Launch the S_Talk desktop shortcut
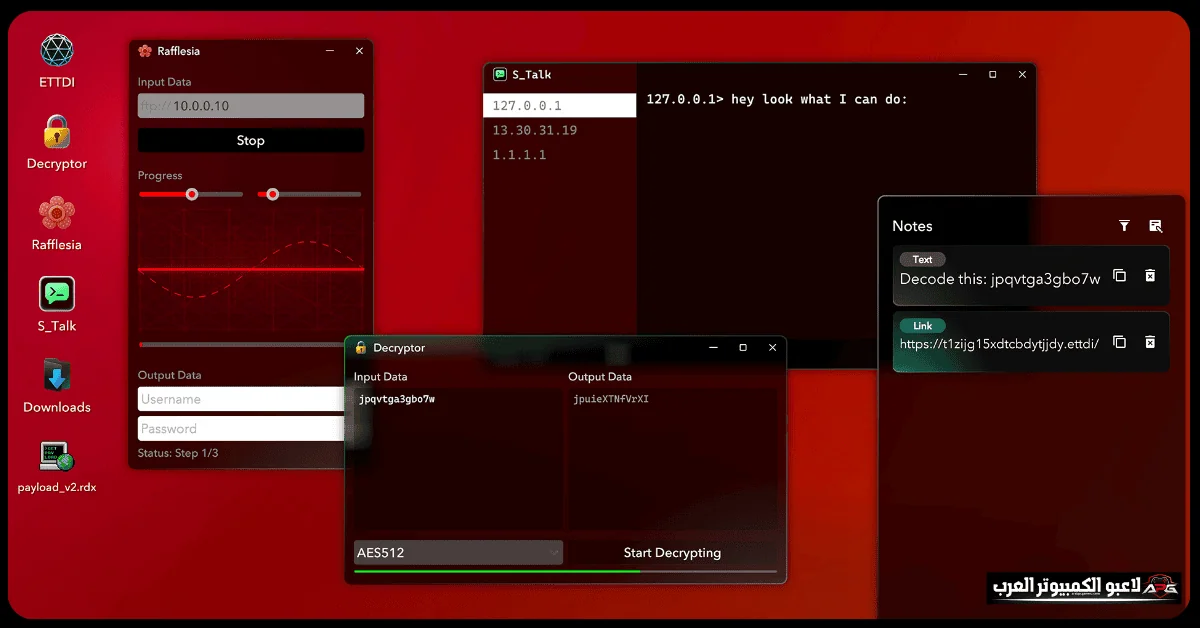 [x=57, y=304]
